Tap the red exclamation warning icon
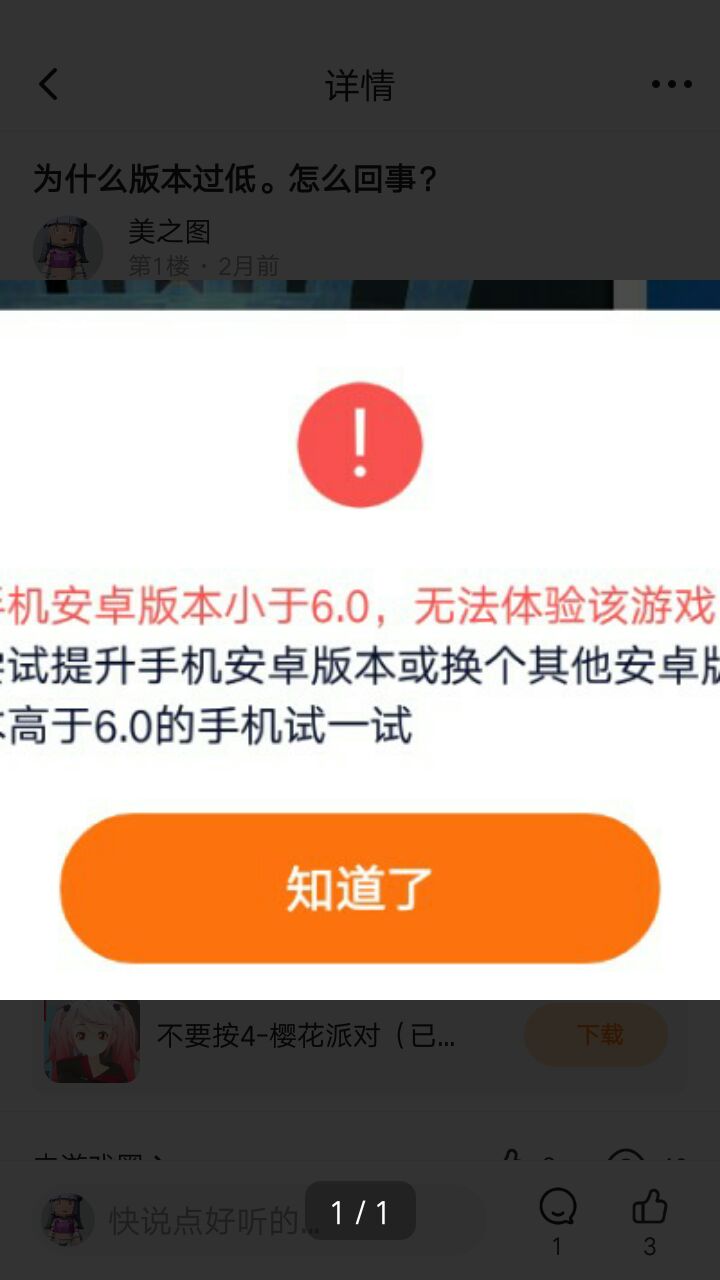The height and width of the screenshot is (1280, 720). pos(360,444)
